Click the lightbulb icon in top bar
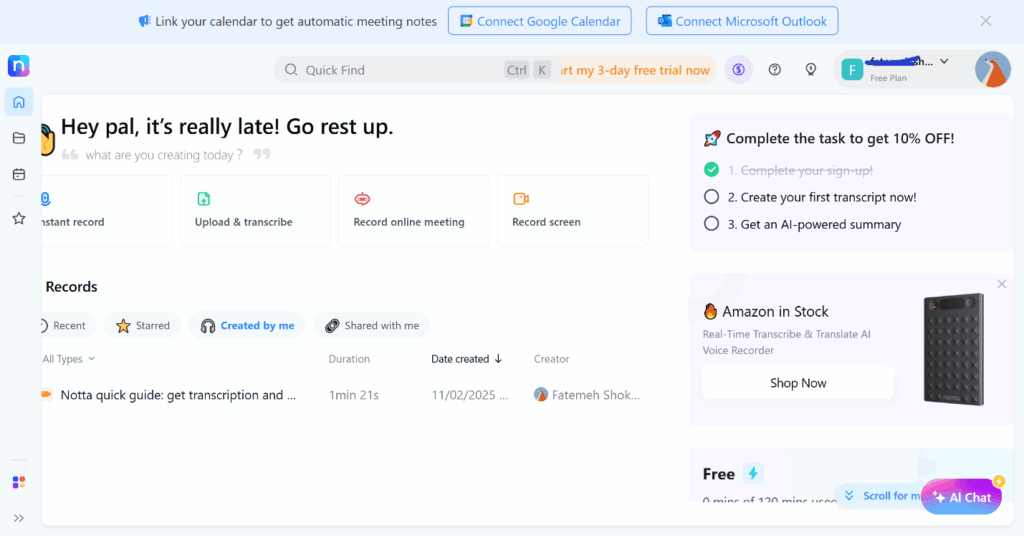 tap(811, 70)
